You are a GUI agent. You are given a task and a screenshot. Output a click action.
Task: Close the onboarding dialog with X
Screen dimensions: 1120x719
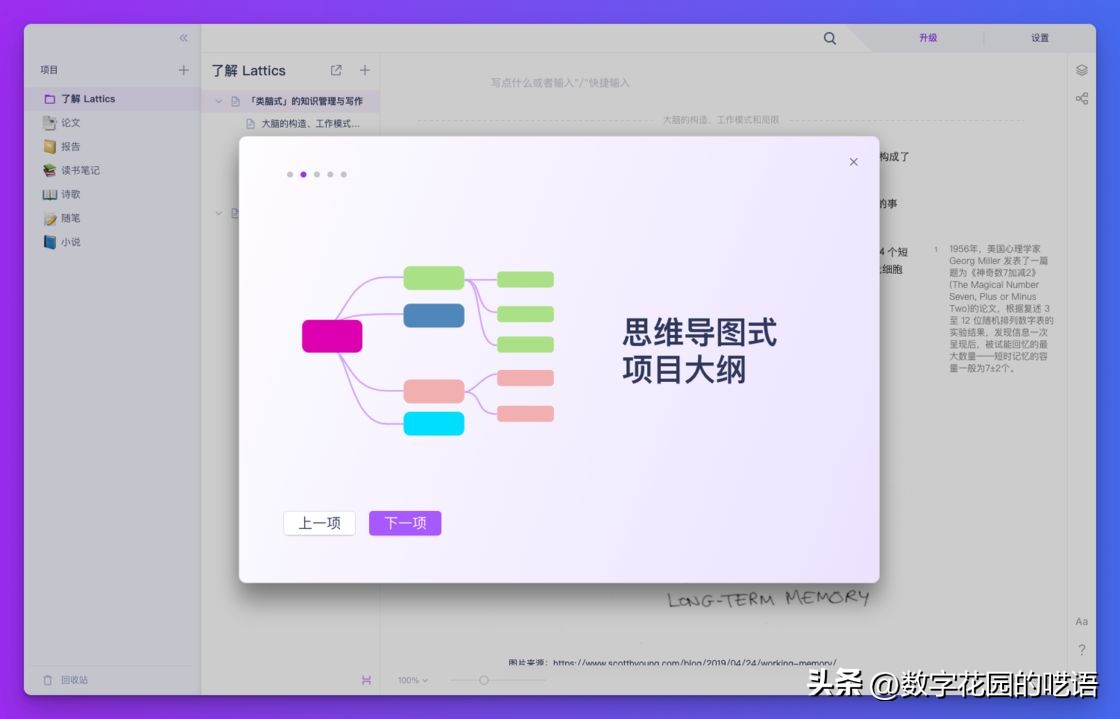click(x=854, y=162)
